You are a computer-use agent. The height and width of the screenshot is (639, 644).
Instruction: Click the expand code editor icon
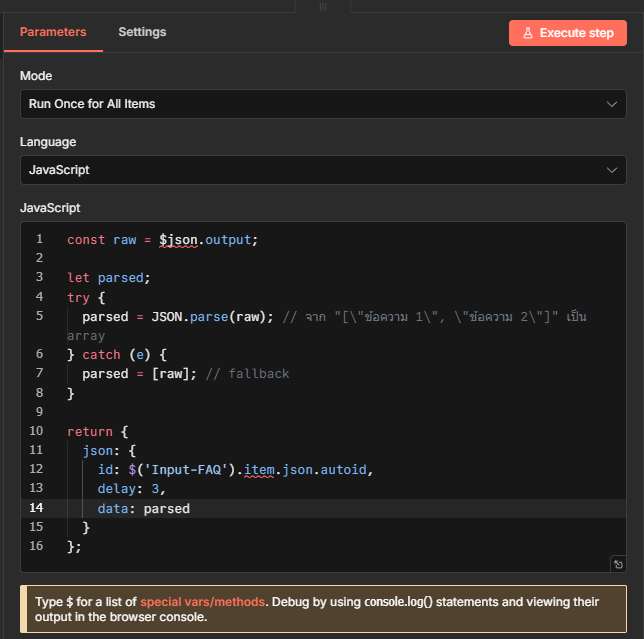(x=617, y=564)
